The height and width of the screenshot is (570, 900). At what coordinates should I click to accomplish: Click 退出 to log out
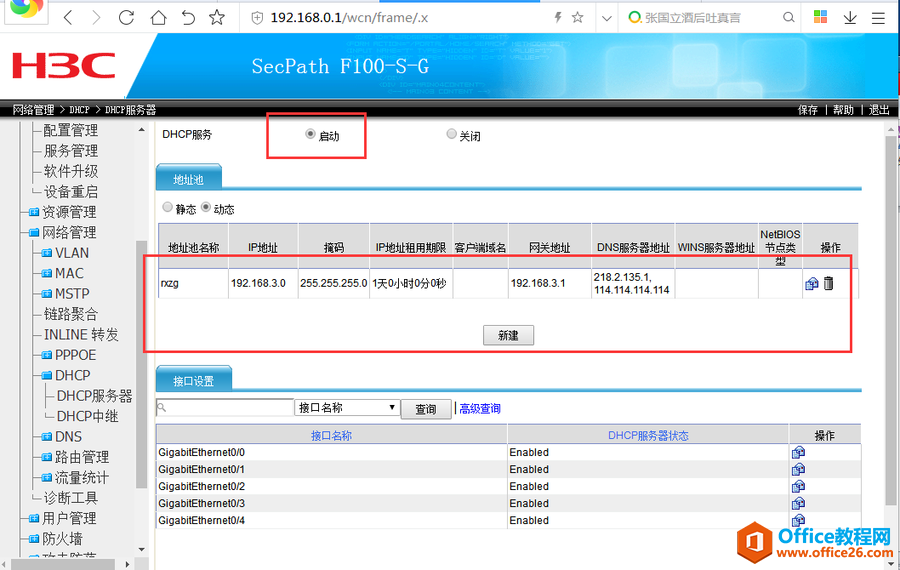coord(879,110)
